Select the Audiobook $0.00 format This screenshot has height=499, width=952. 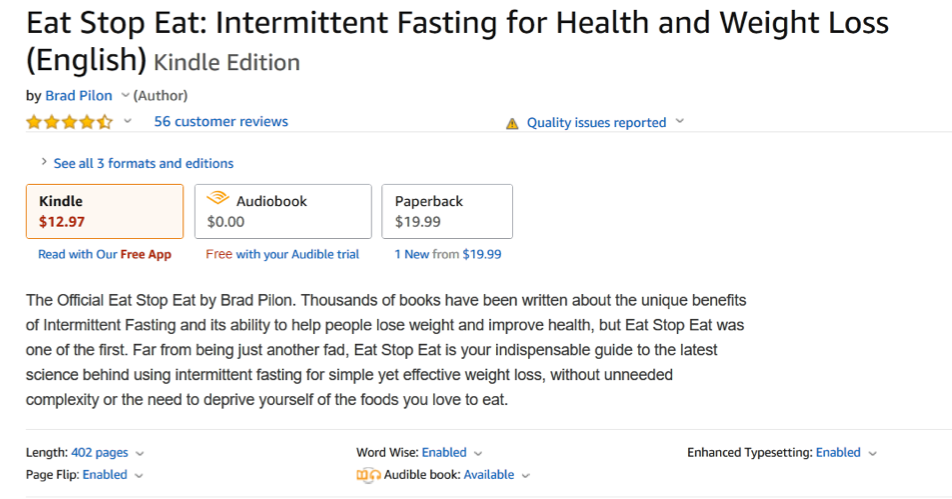283,211
